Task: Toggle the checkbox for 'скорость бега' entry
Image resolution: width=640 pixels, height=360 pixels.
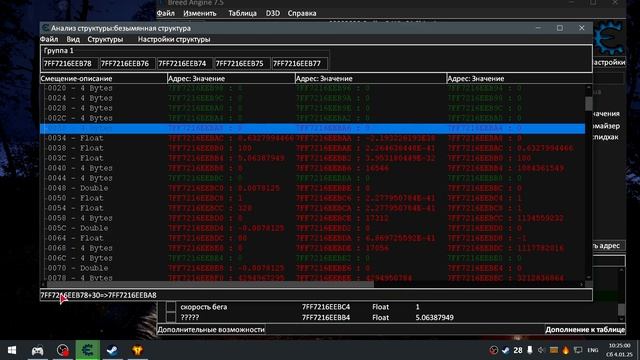Action: coord(171,307)
